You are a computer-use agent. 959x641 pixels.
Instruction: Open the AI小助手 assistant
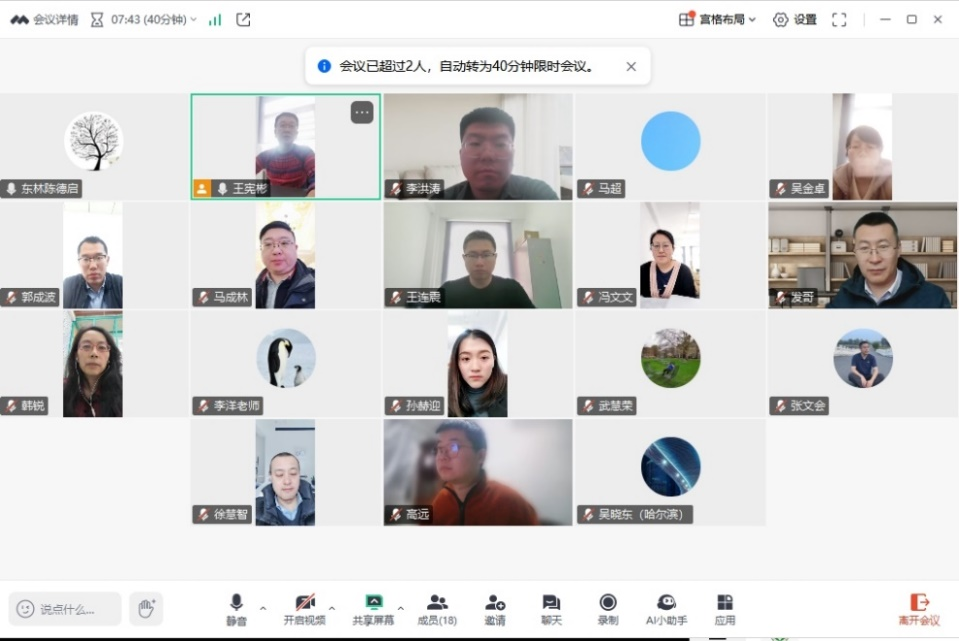point(666,608)
